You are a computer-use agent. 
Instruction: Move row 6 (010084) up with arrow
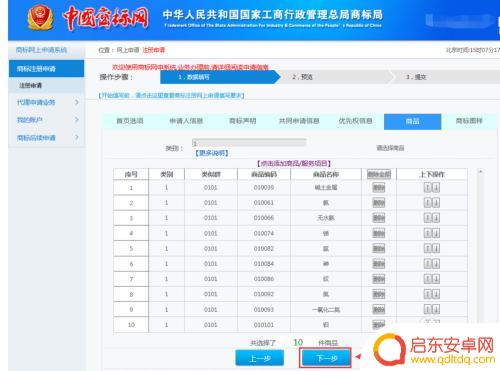pos(428,264)
